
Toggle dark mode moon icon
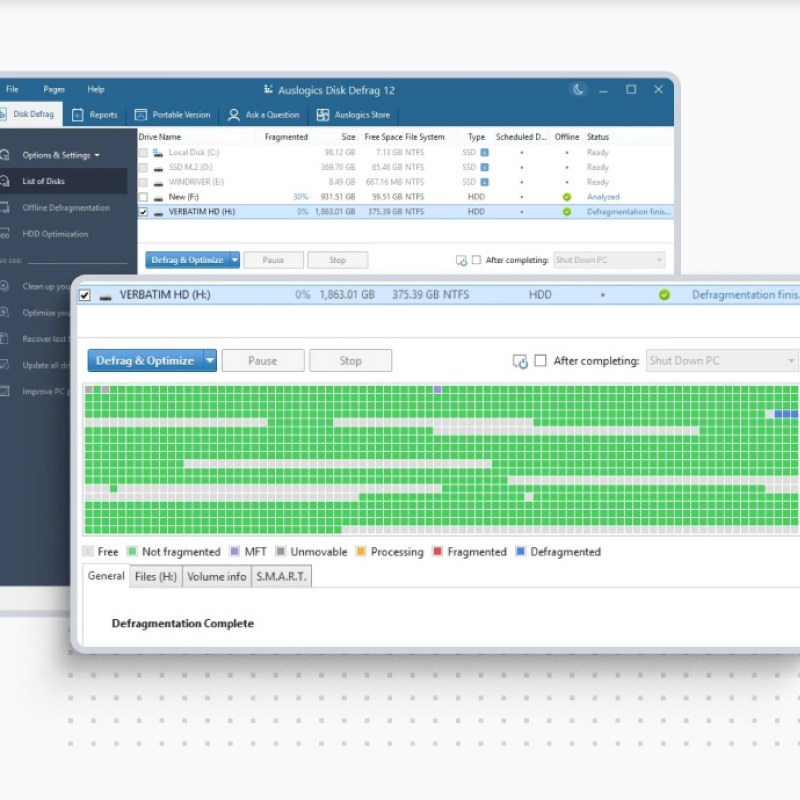(578, 90)
